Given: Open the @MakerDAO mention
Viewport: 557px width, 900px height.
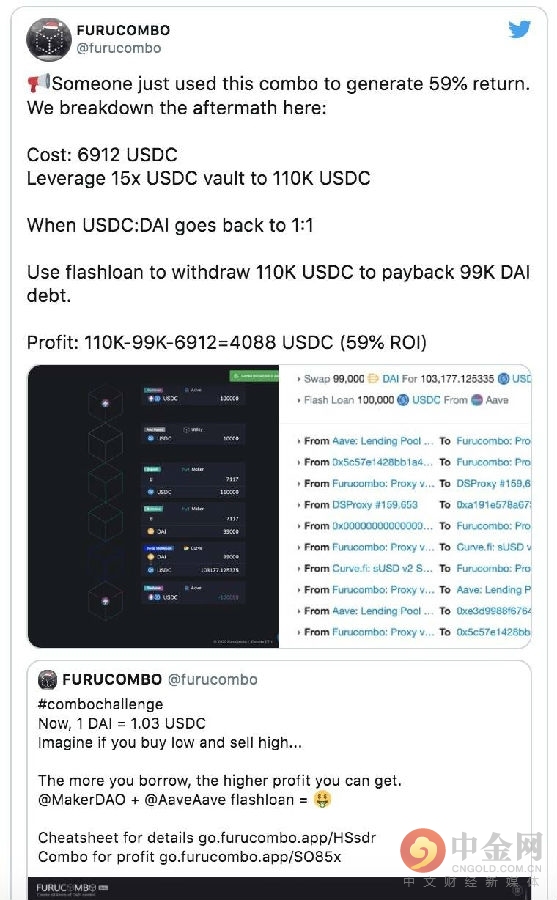Looking at the screenshot, I should [x=82, y=800].
